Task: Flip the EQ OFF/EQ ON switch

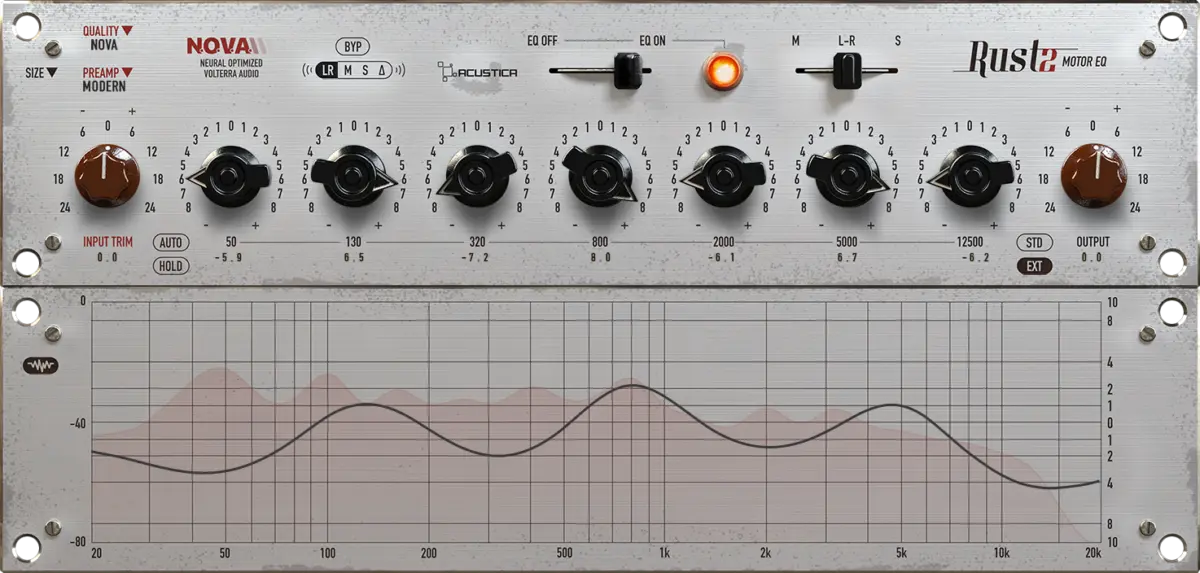Action: click(627, 71)
